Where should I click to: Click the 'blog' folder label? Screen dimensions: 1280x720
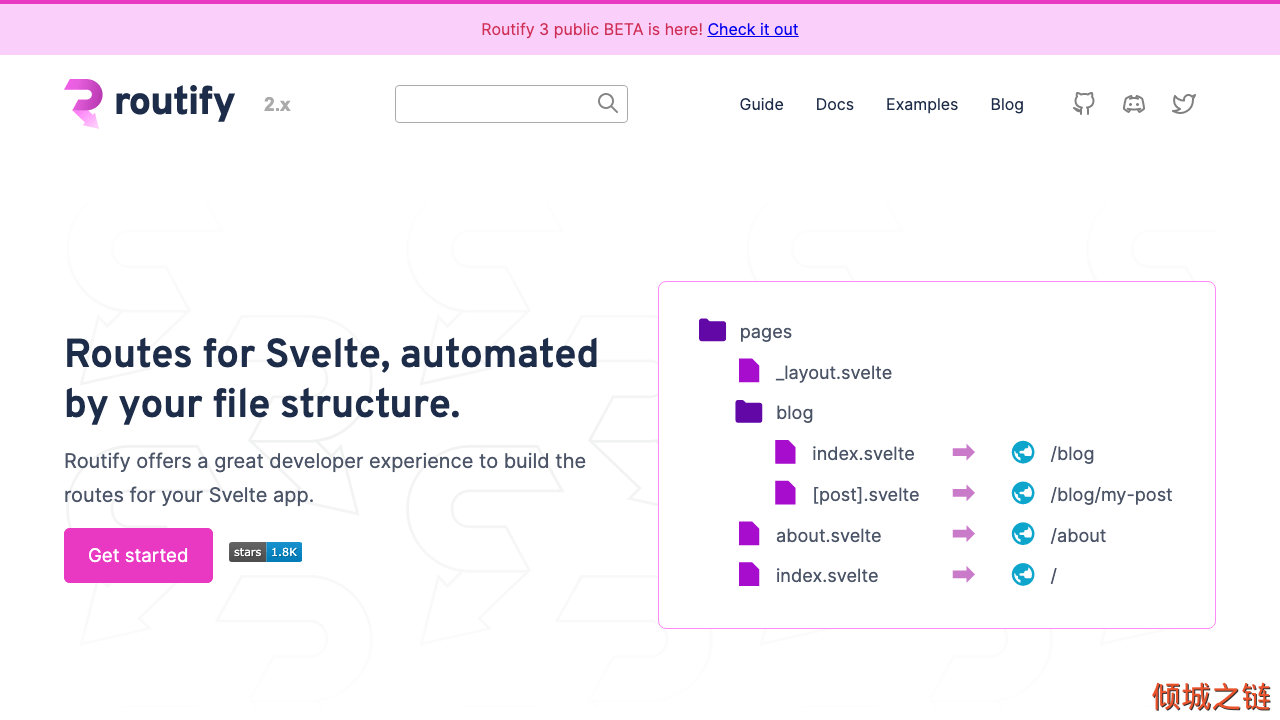pos(794,413)
